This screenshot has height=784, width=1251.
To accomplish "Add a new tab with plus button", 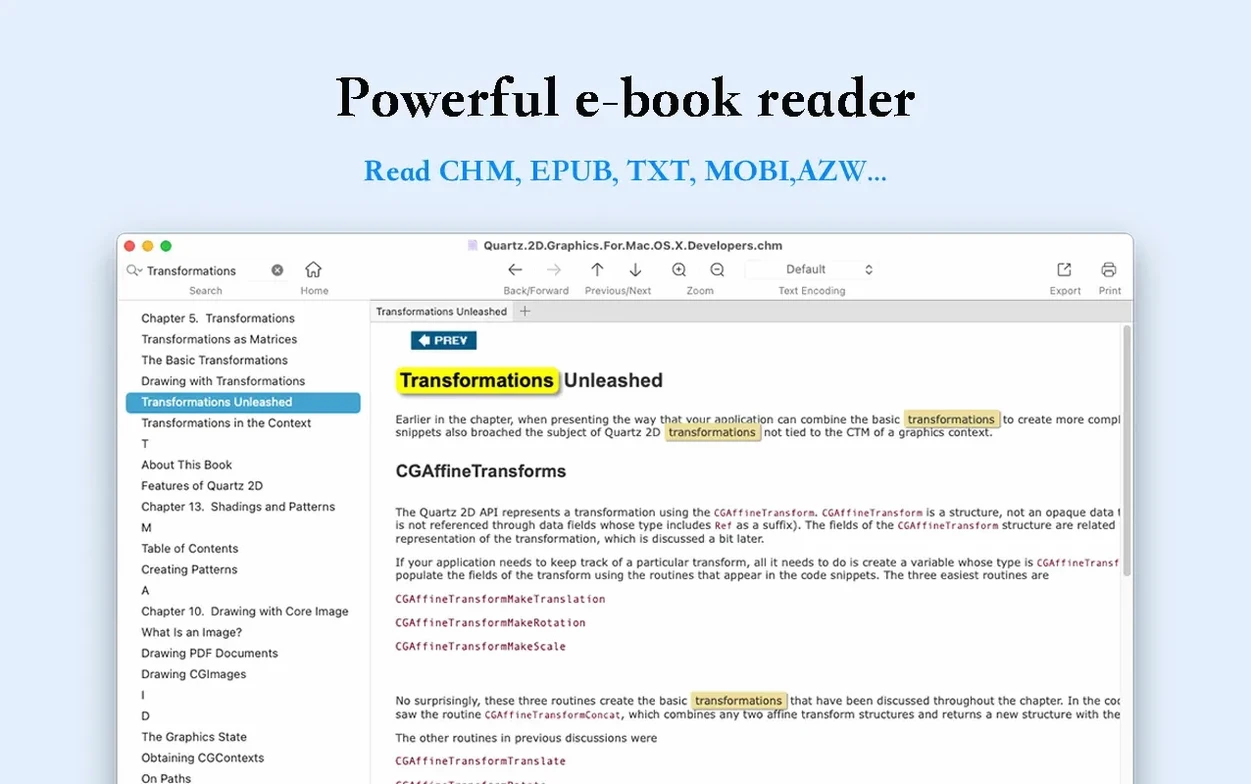I will click(525, 311).
